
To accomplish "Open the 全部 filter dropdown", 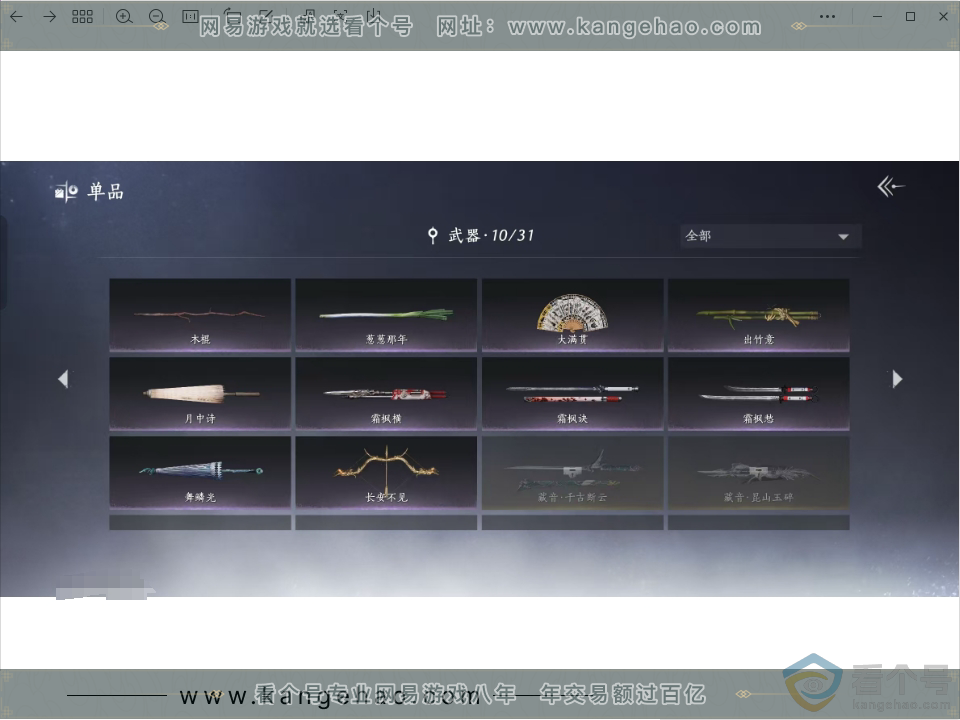I will click(771, 236).
